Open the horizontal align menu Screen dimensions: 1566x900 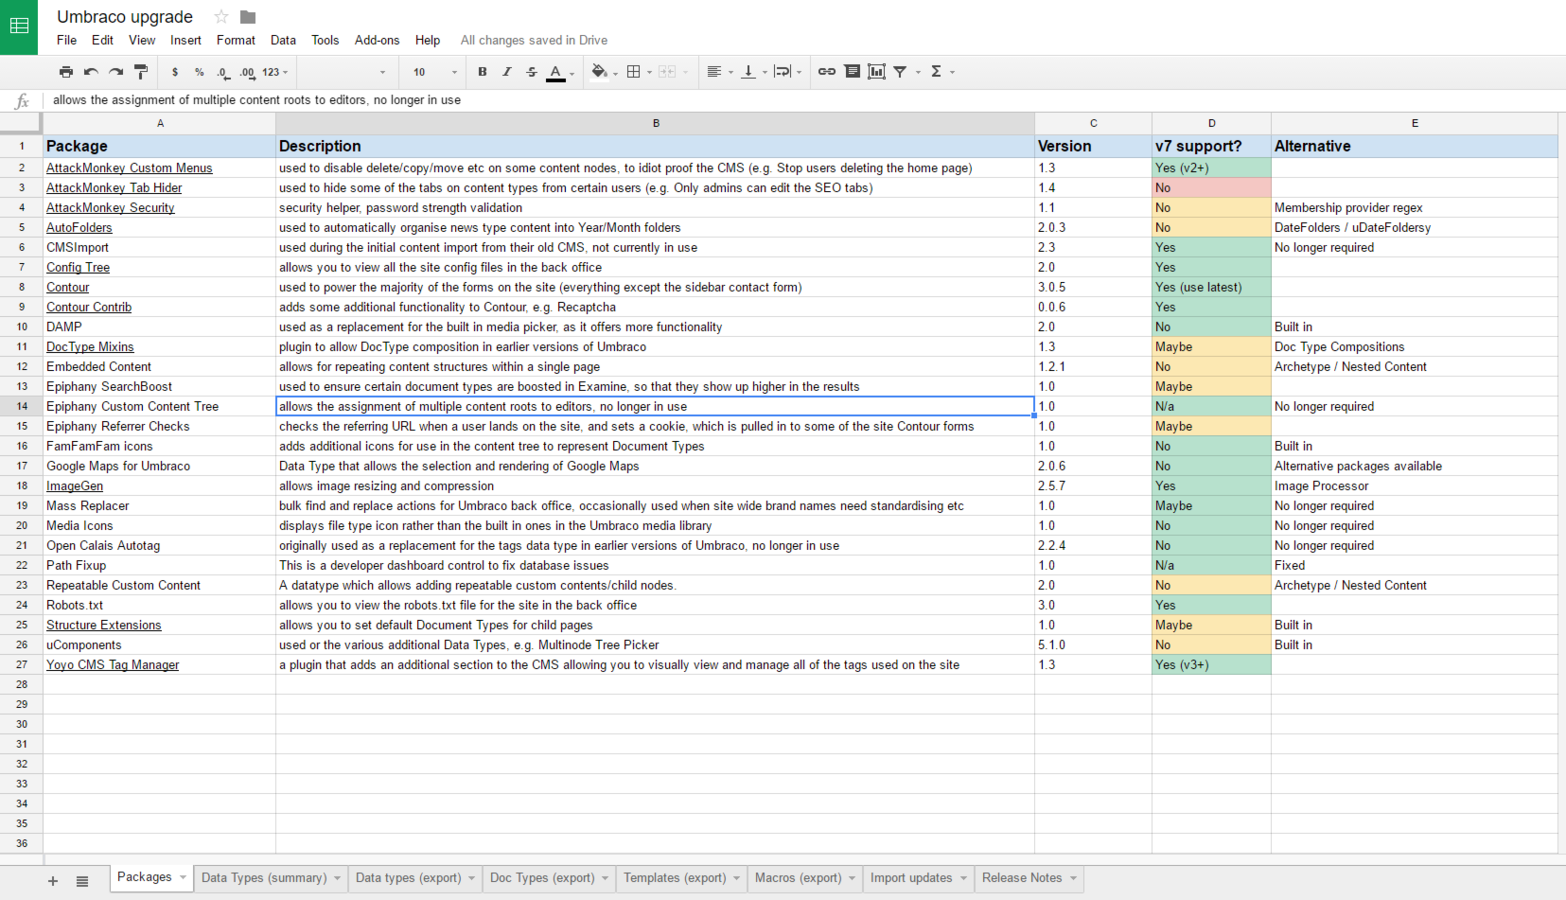719,72
